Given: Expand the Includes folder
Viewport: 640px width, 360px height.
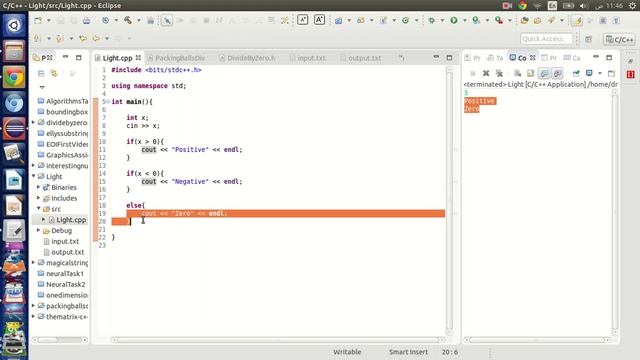Looking at the screenshot, I should [x=39, y=198].
